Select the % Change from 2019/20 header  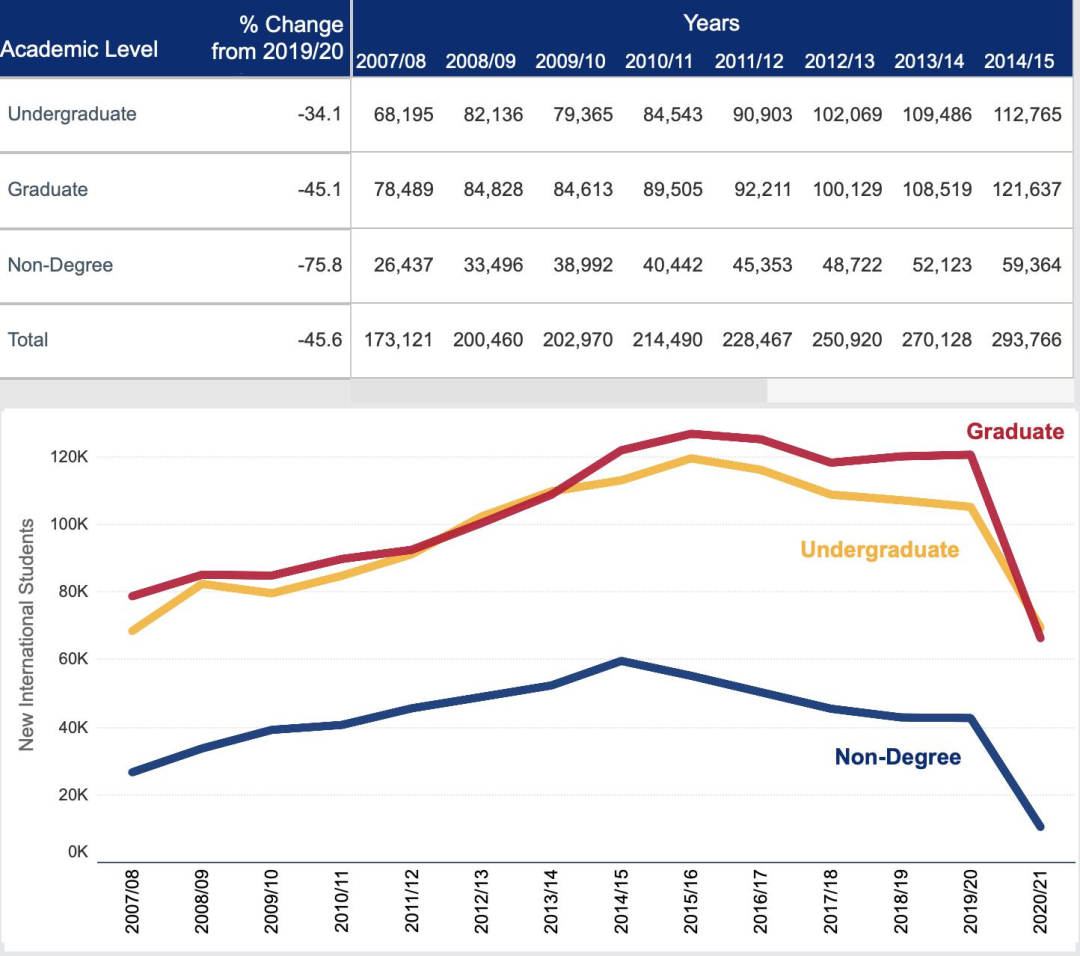pyautogui.click(x=277, y=38)
